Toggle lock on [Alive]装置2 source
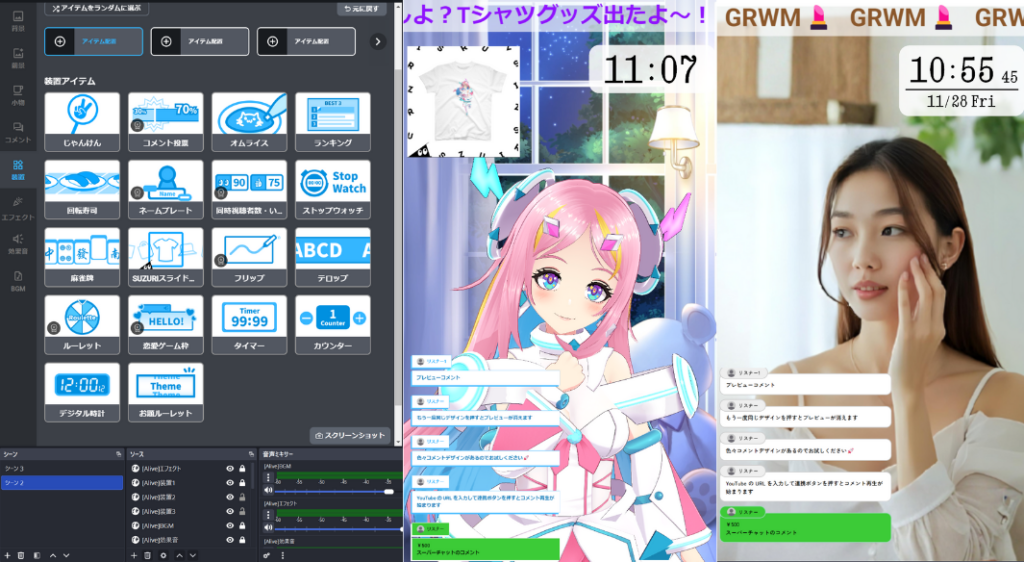Image resolution: width=1024 pixels, height=562 pixels. tap(242, 497)
